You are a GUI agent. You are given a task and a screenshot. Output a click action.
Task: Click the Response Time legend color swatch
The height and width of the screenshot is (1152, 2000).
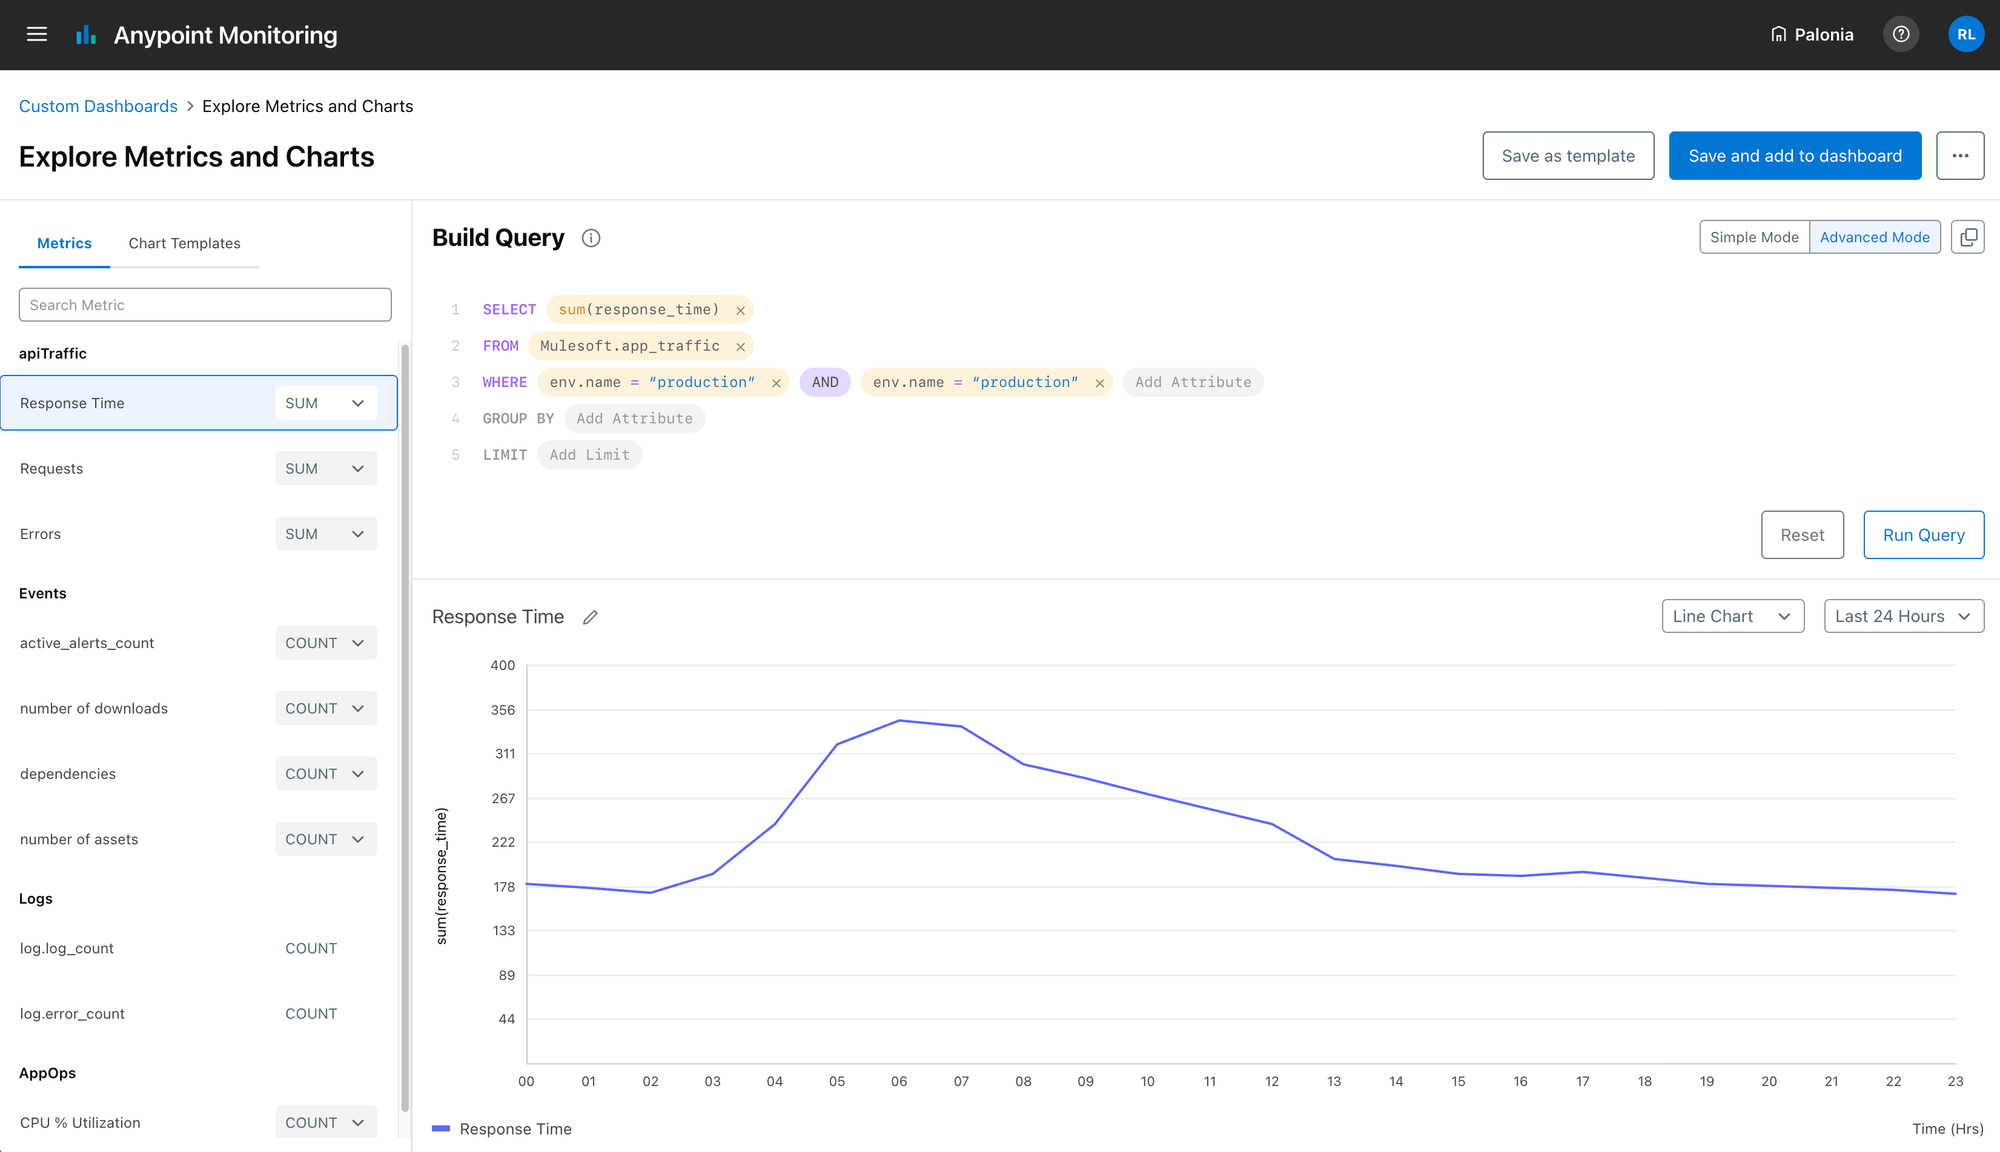point(441,1129)
